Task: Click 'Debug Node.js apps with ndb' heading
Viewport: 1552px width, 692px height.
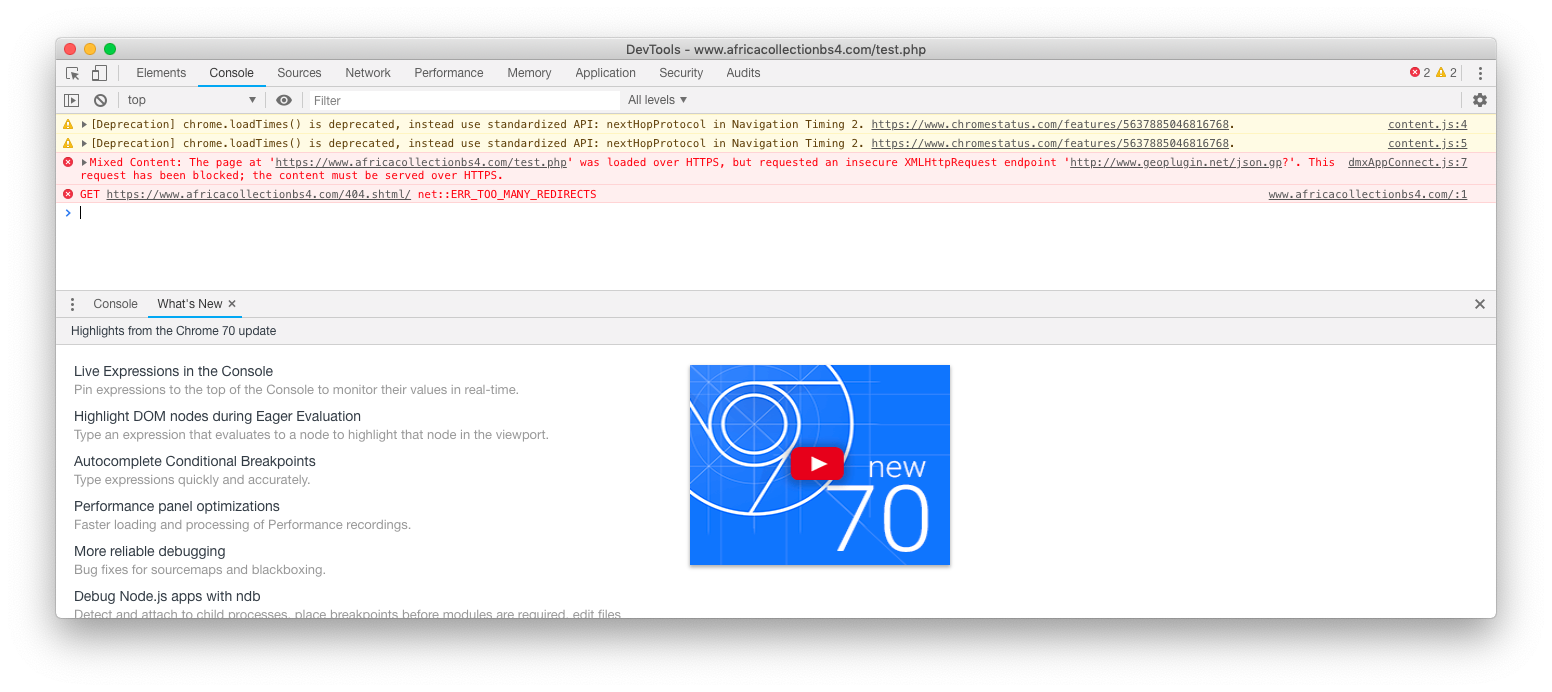Action: [x=167, y=596]
